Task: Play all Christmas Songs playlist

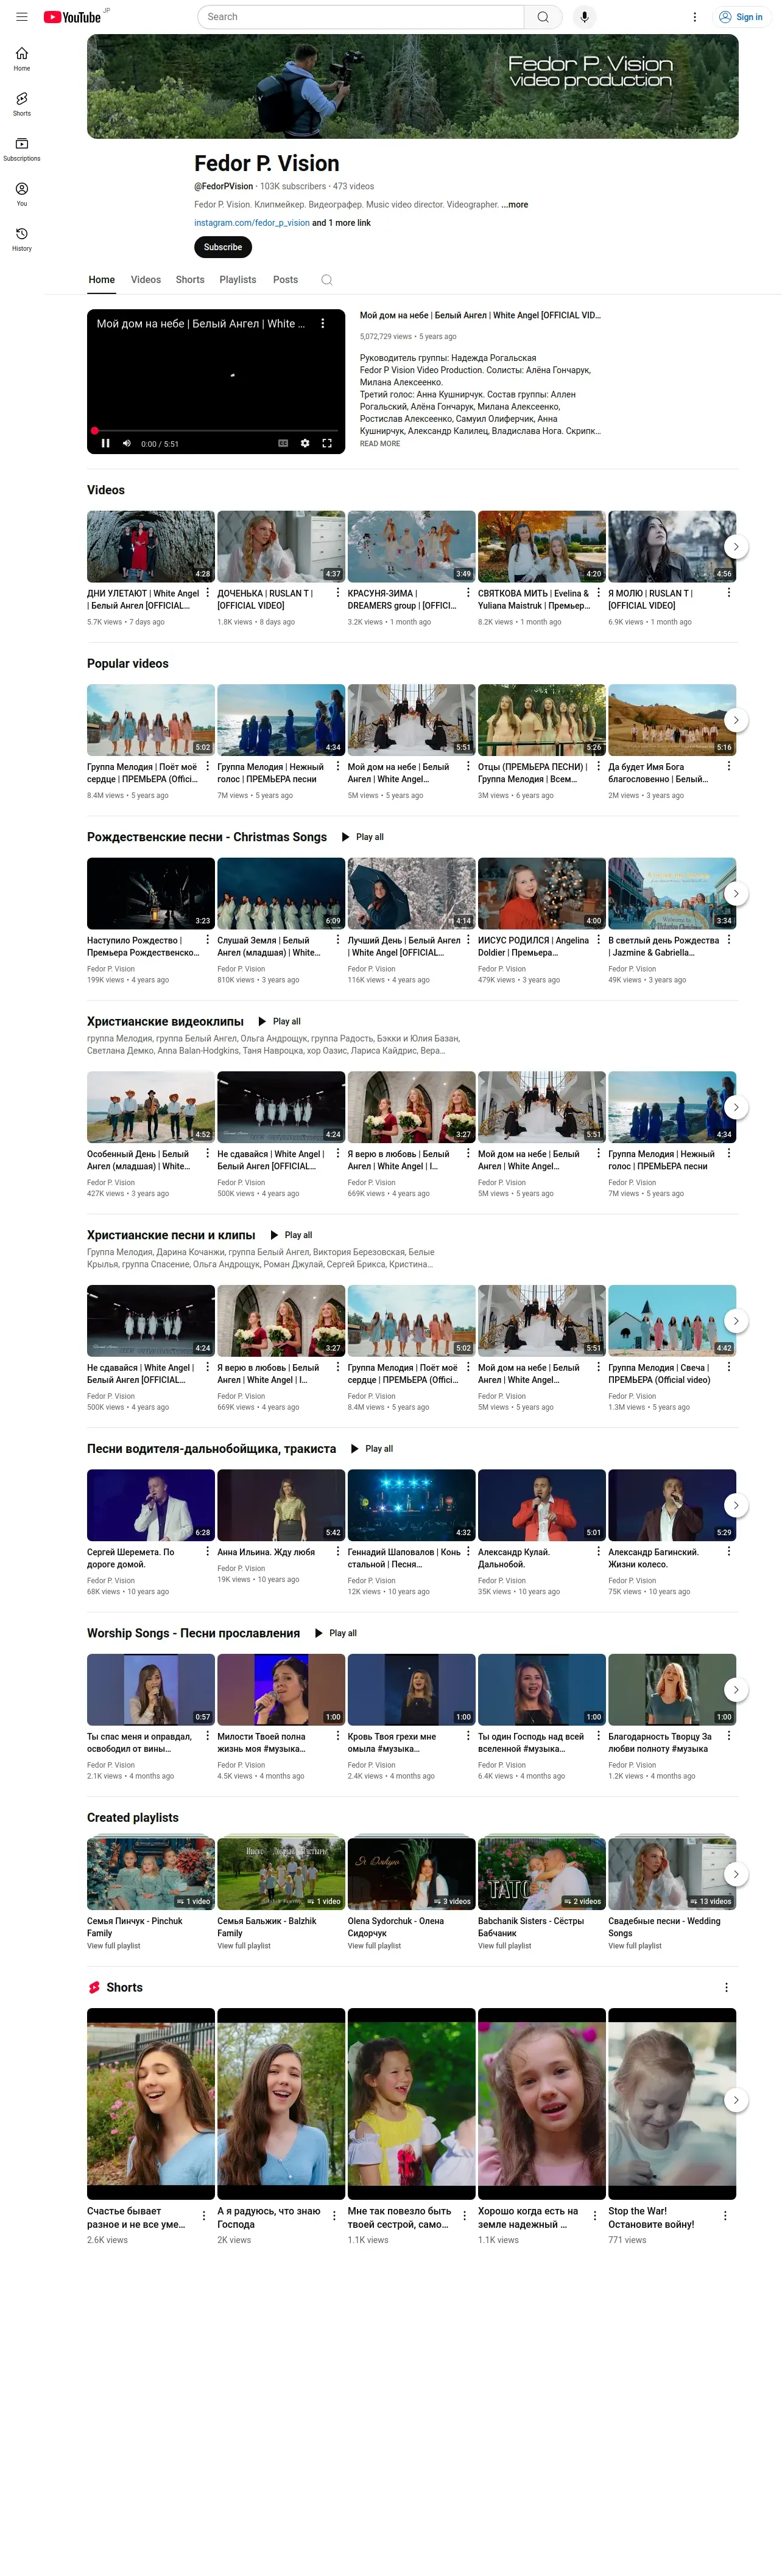Action: (x=363, y=838)
